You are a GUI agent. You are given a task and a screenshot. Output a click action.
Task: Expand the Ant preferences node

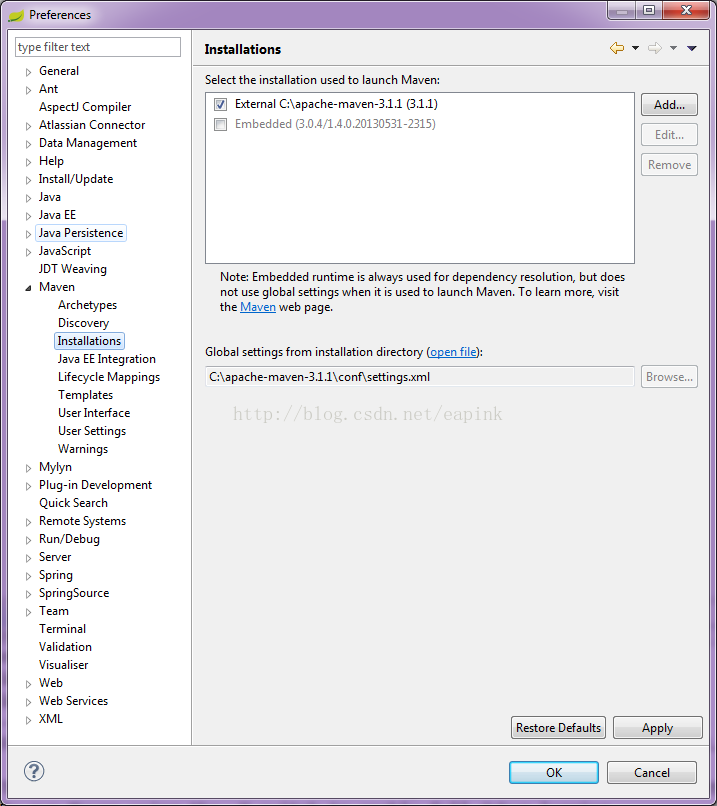(x=29, y=90)
